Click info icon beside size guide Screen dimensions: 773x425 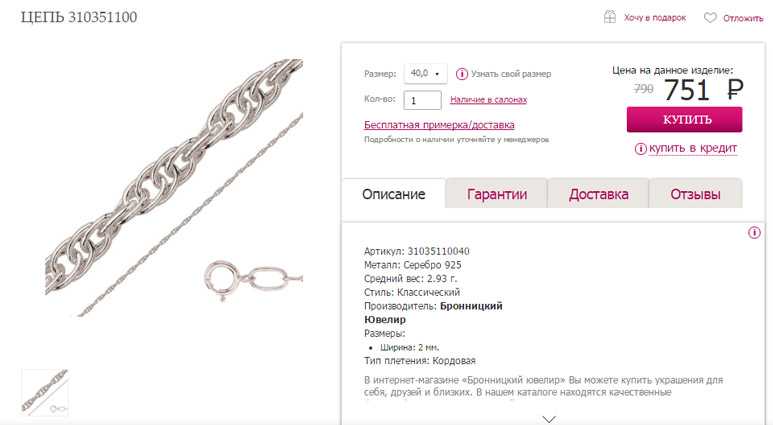point(461,74)
